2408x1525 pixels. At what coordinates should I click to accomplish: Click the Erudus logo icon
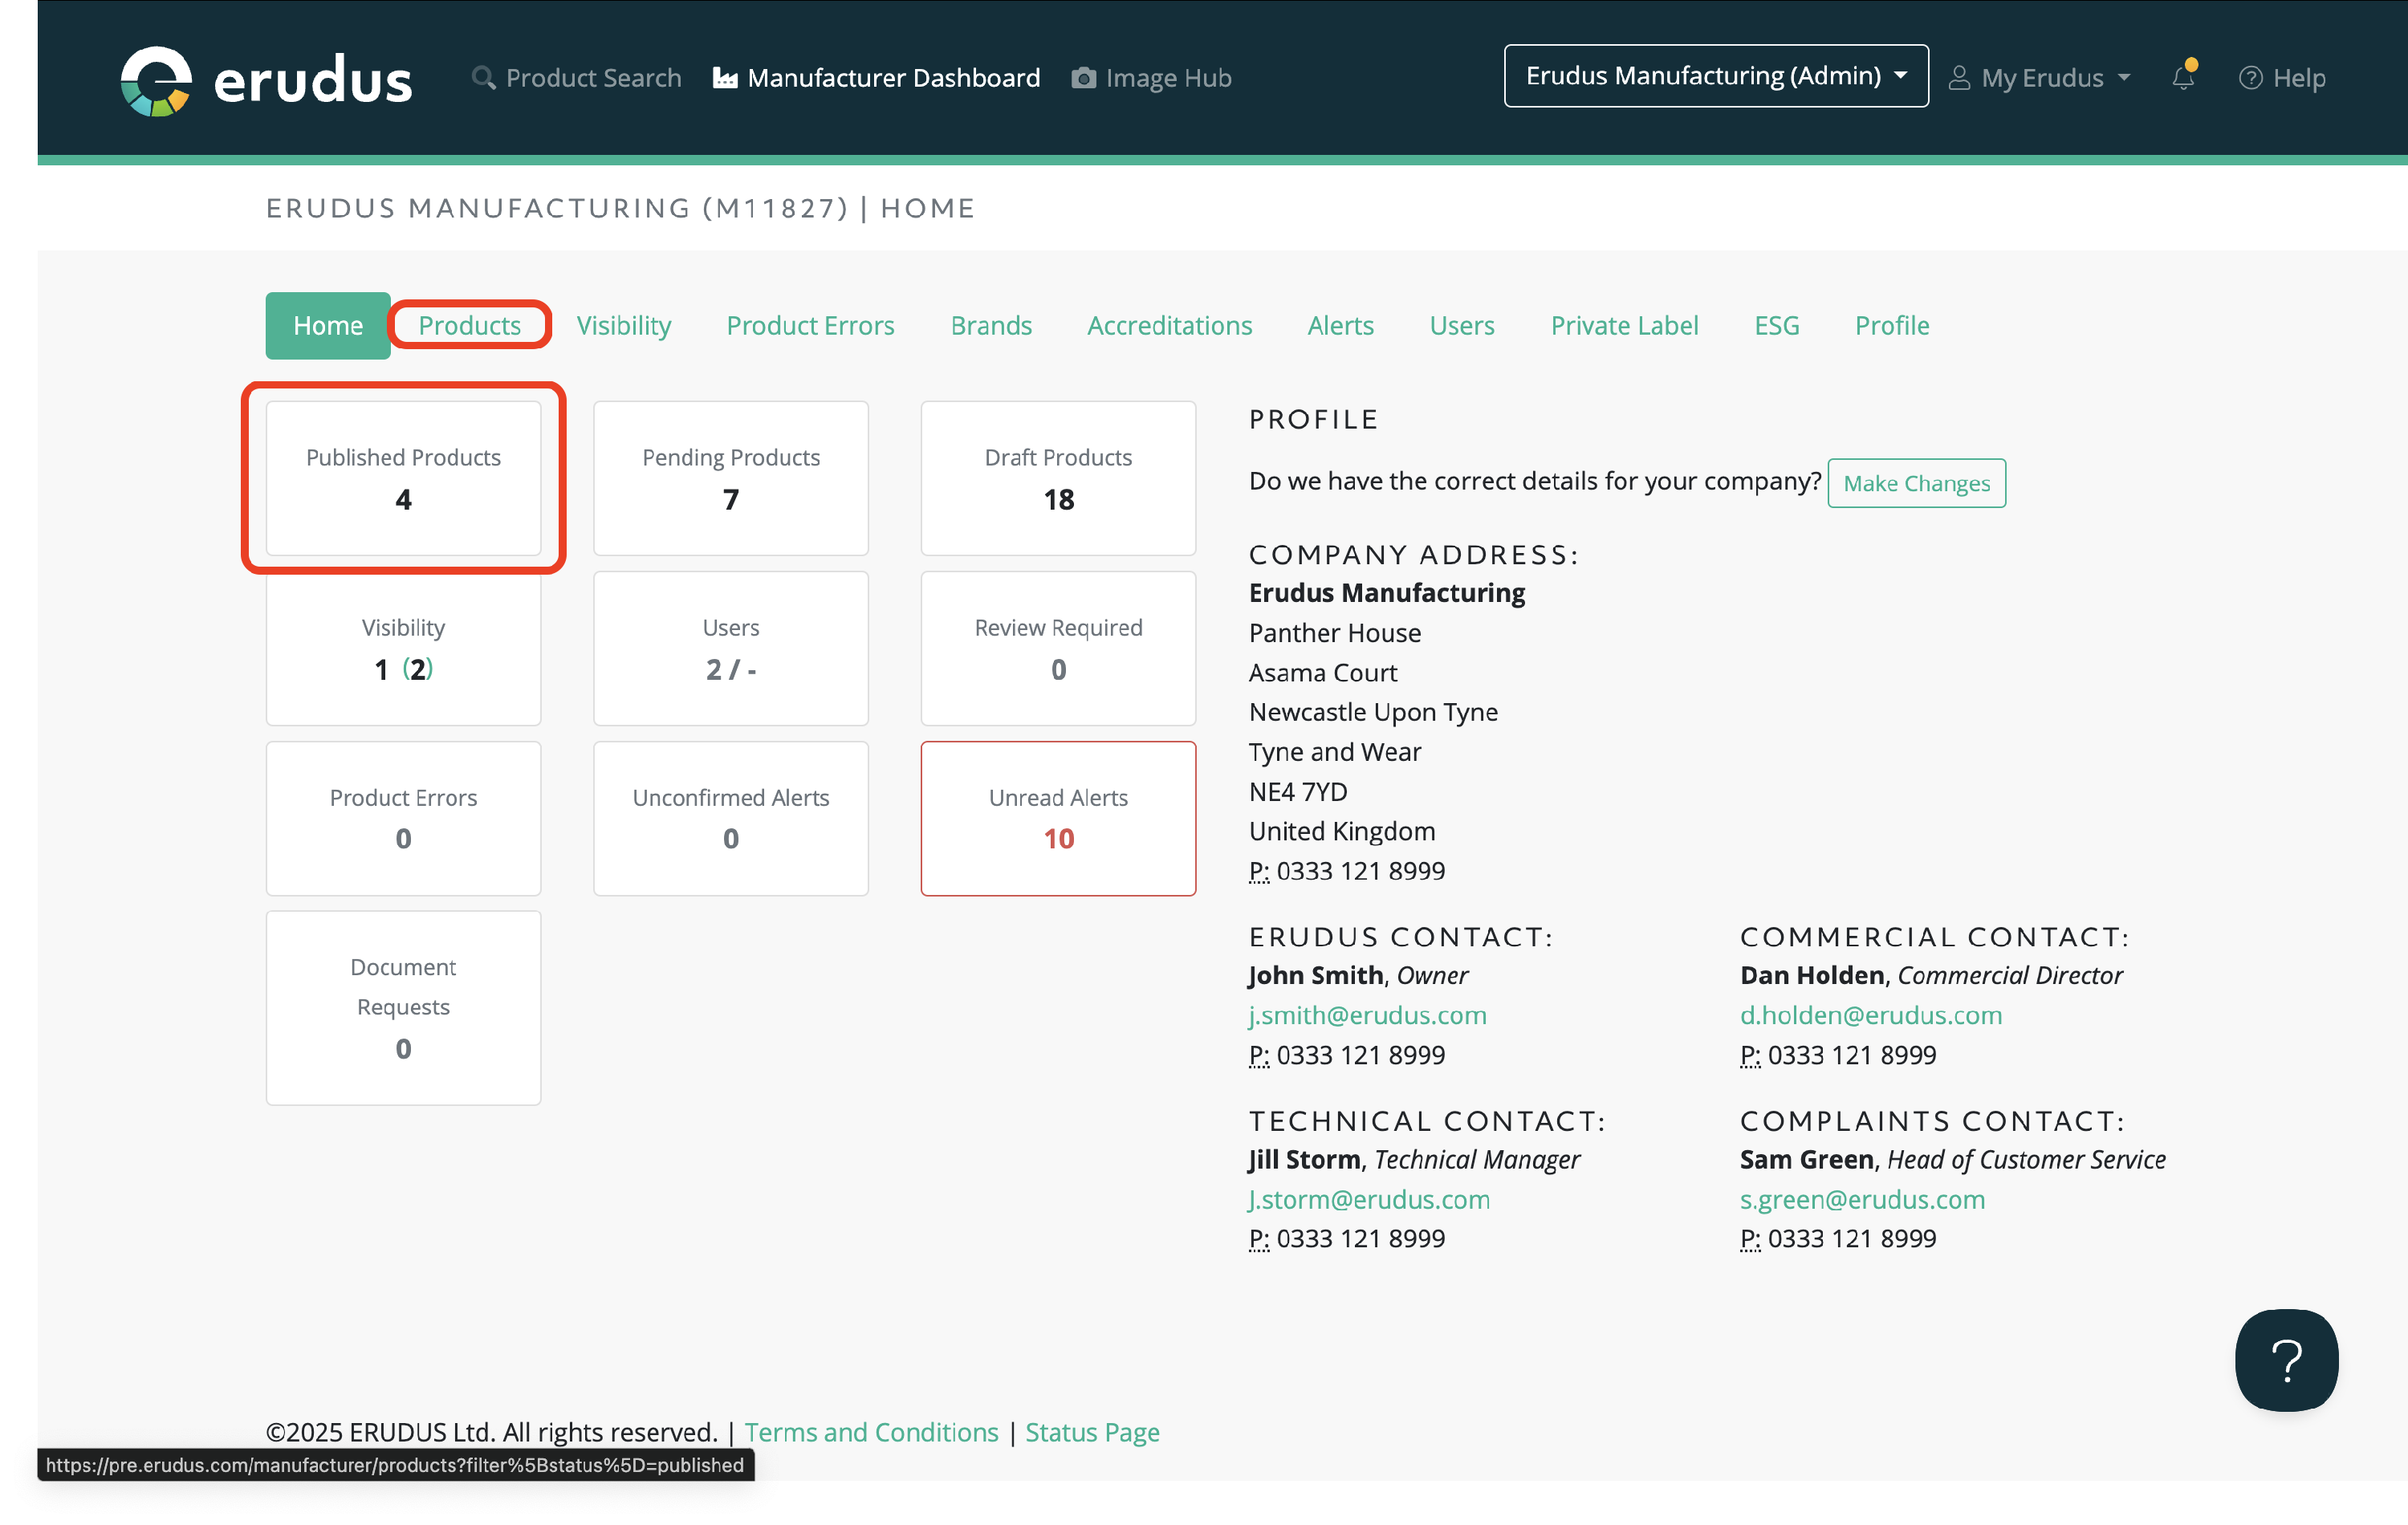point(156,80)
